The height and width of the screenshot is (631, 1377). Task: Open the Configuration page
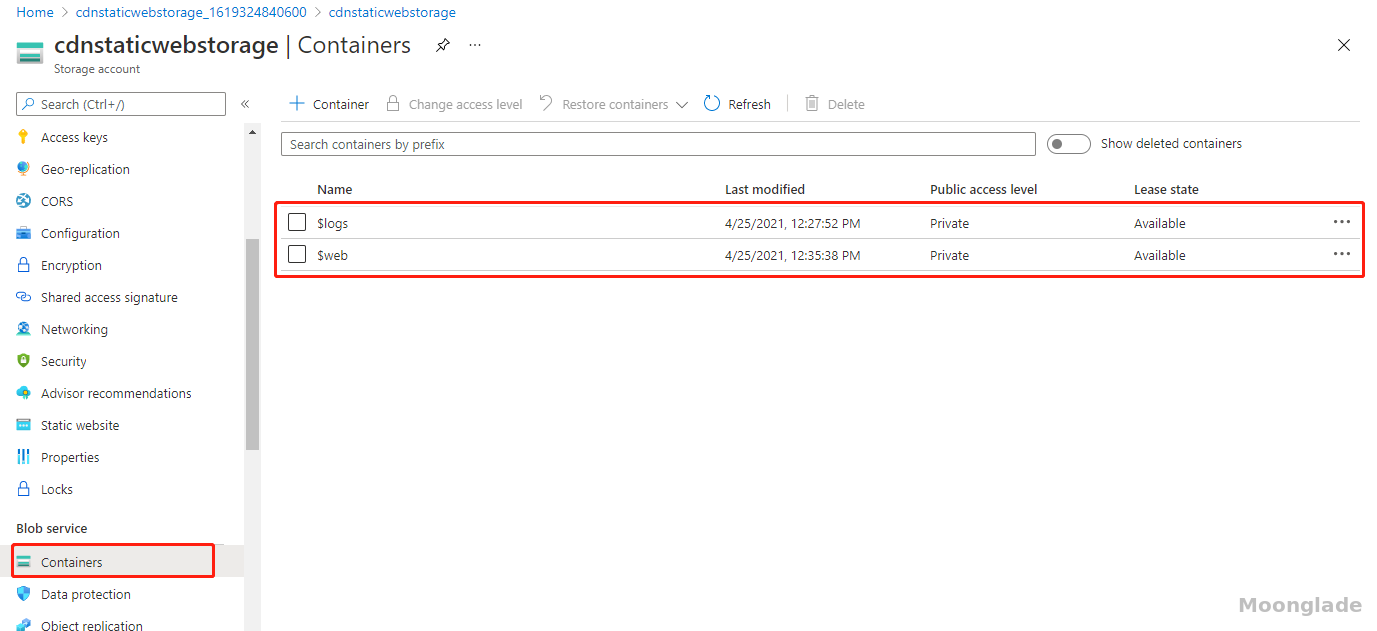tap(80, 233)
